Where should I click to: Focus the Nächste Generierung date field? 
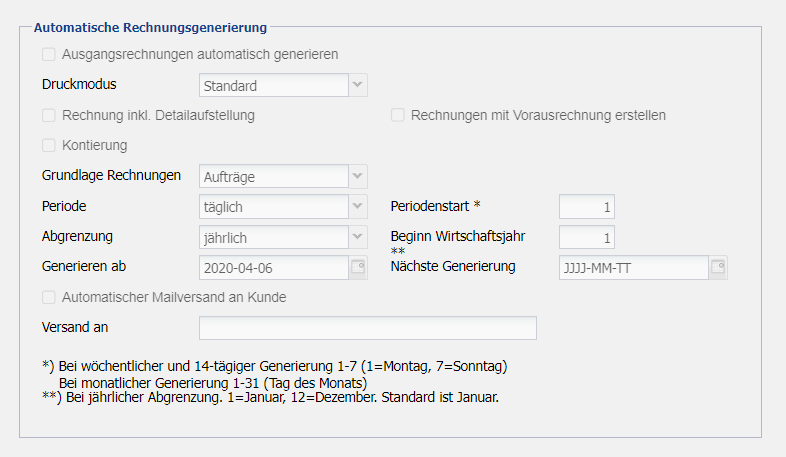pos(632,267)
